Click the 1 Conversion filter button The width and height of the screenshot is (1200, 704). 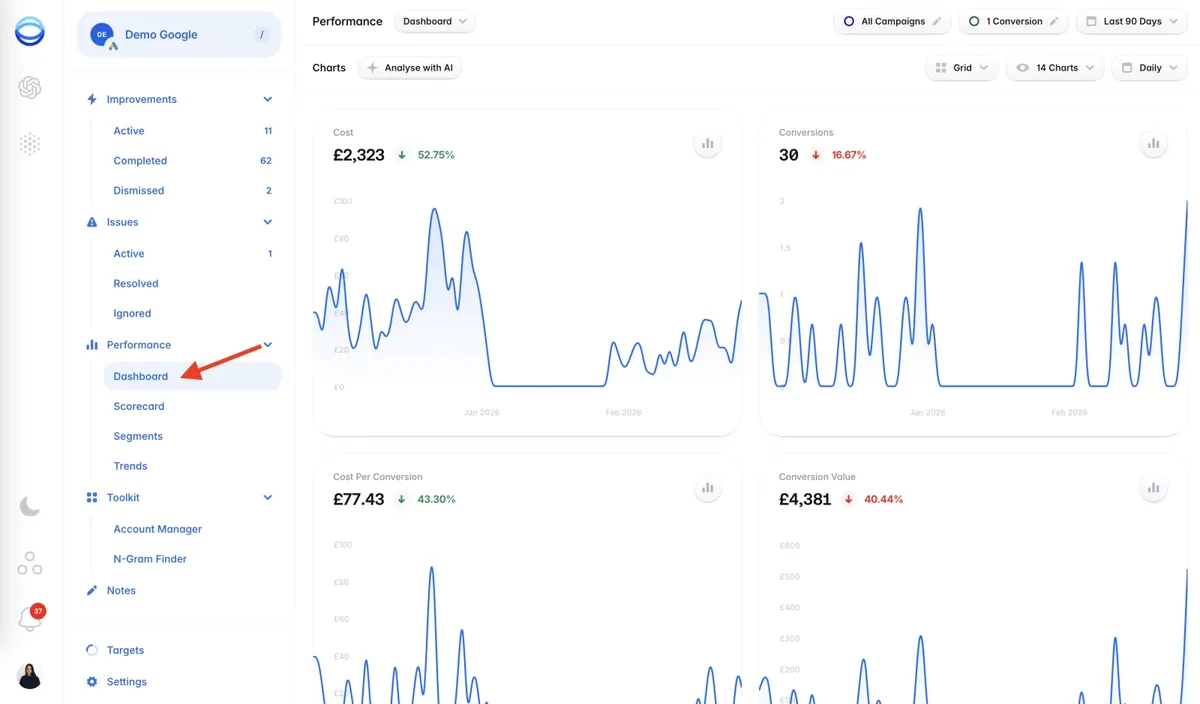tap(1014, 21)
